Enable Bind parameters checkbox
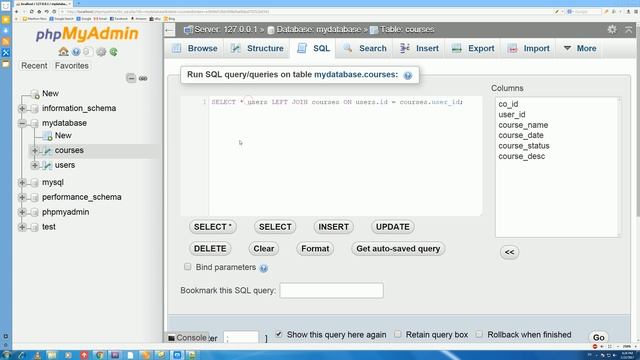 click(x=187, y=267)
